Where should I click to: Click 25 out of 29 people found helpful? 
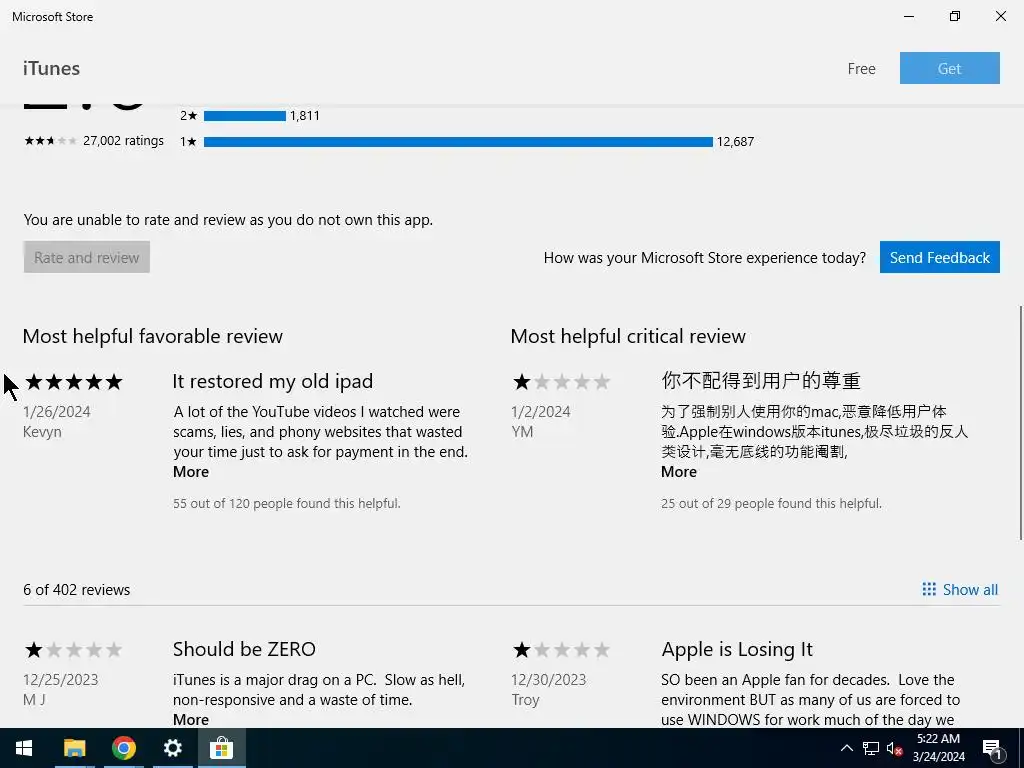click(x=771, y=504)
